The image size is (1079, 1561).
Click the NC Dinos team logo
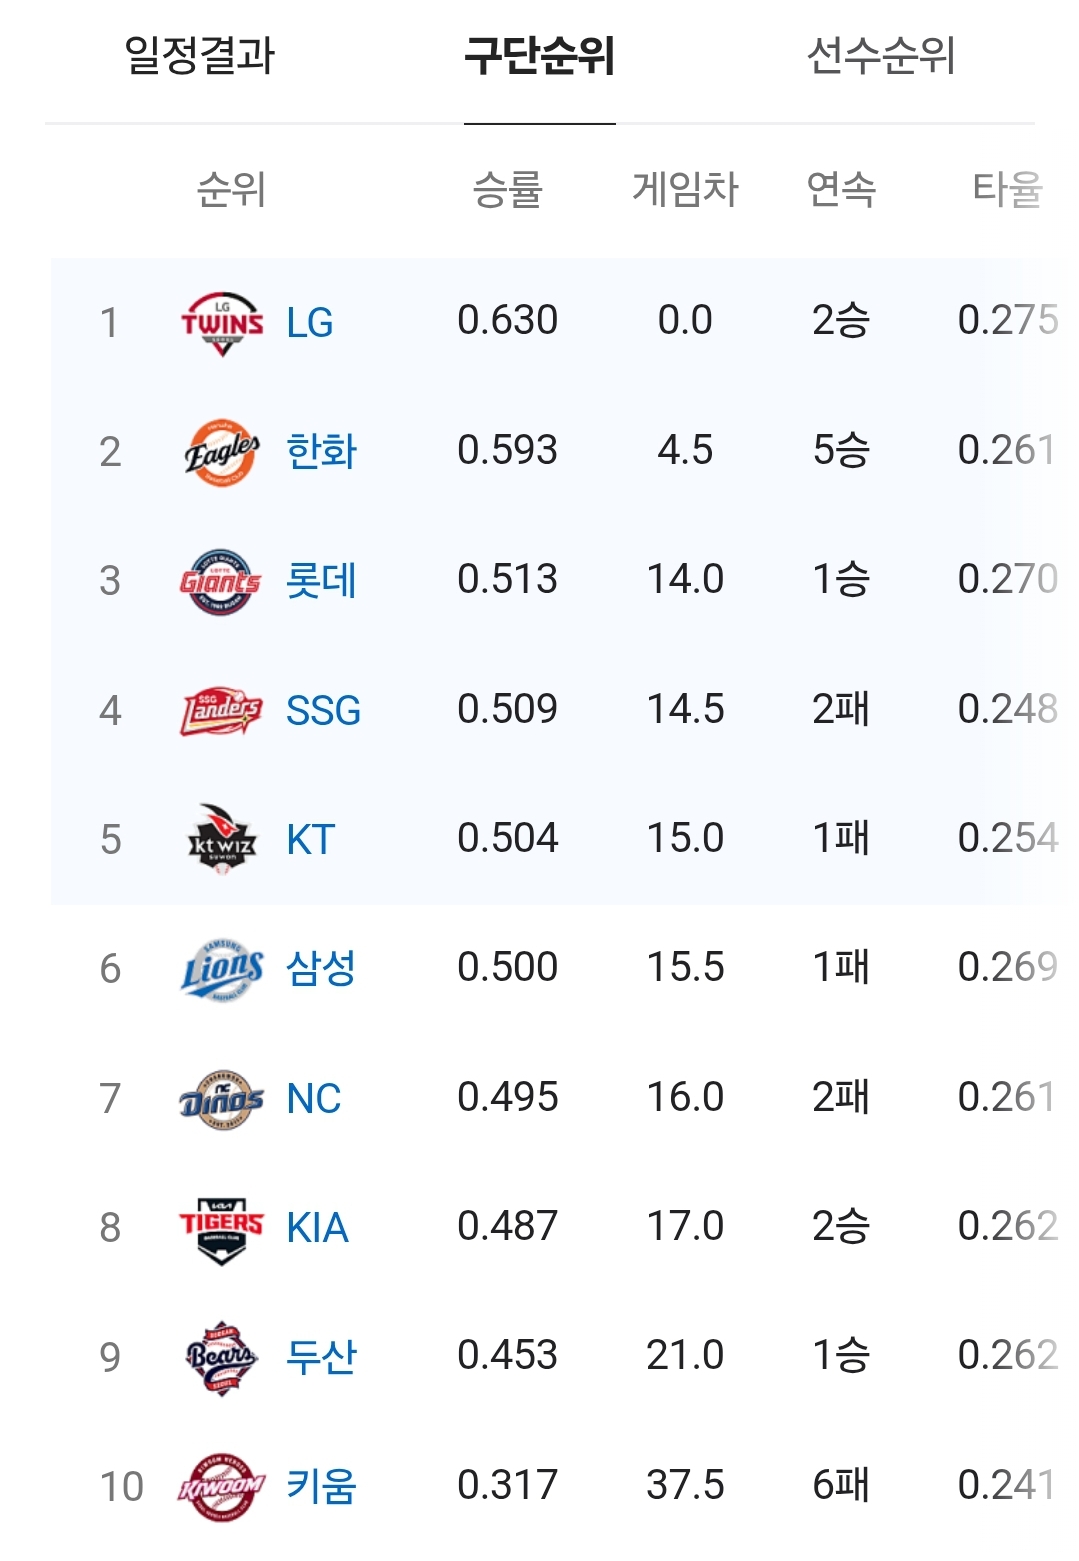tap(222, 1098)
